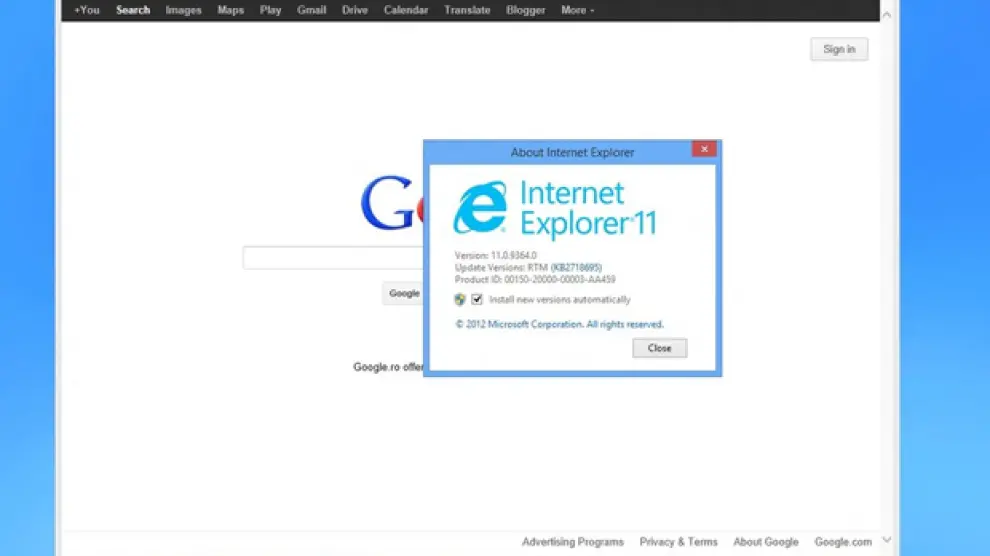990x556 pixels.
Task: Expand the More dropdown in Google bar
Action: 577,10
